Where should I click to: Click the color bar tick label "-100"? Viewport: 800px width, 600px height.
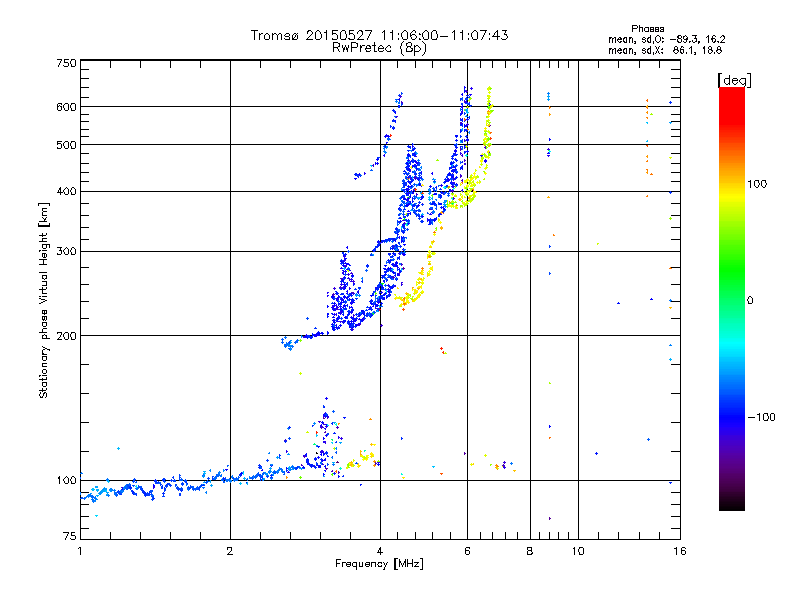(761, 417)
